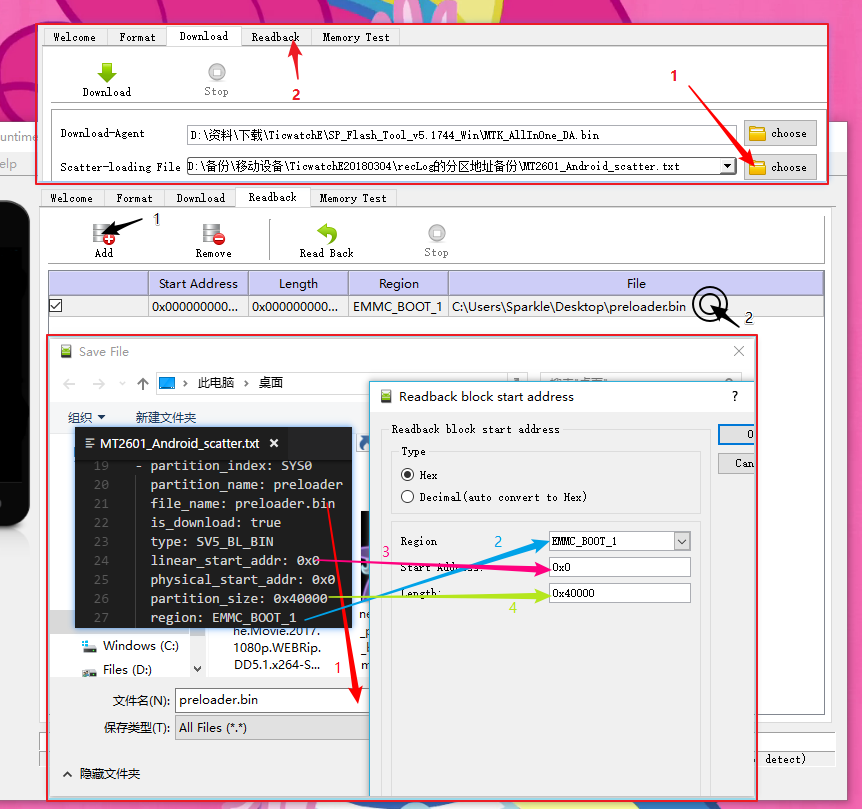Click the folder choose icon for Download-Agent
862x809 pixels.
coord(758,134)
